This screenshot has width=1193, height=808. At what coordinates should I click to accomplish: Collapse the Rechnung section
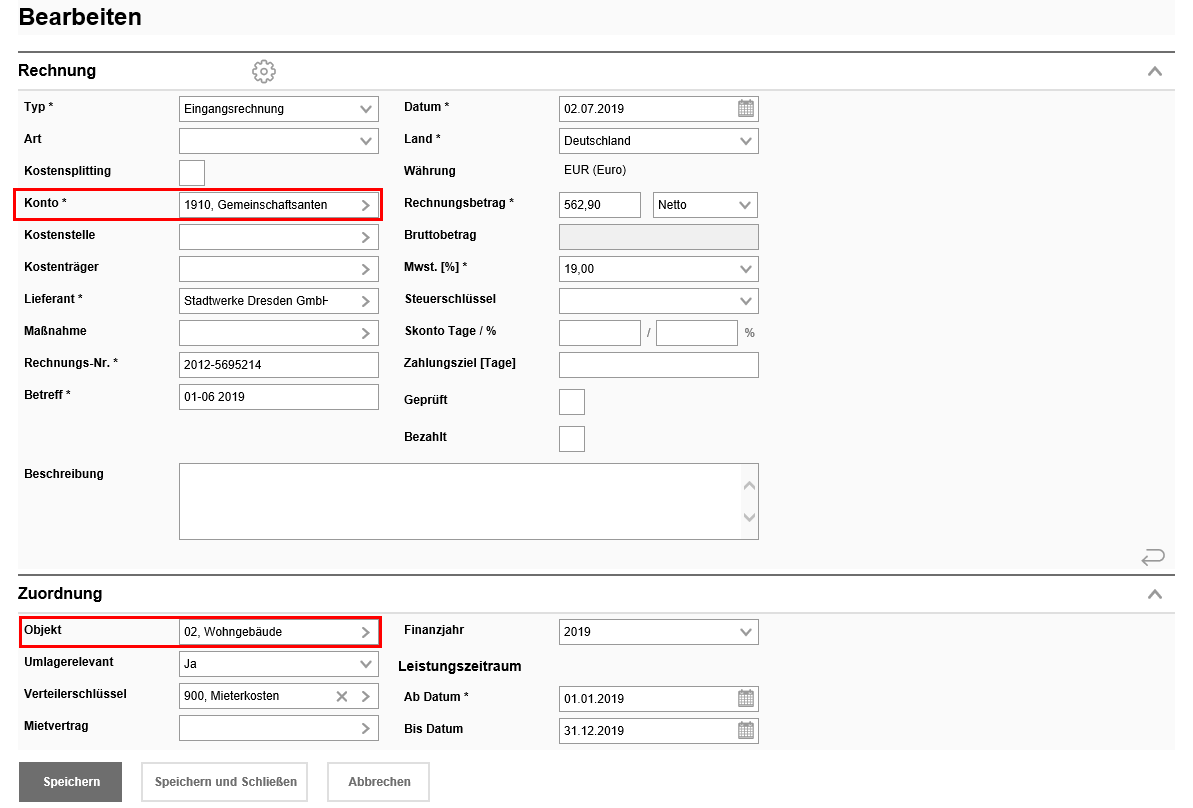[x=1155, y=71]
